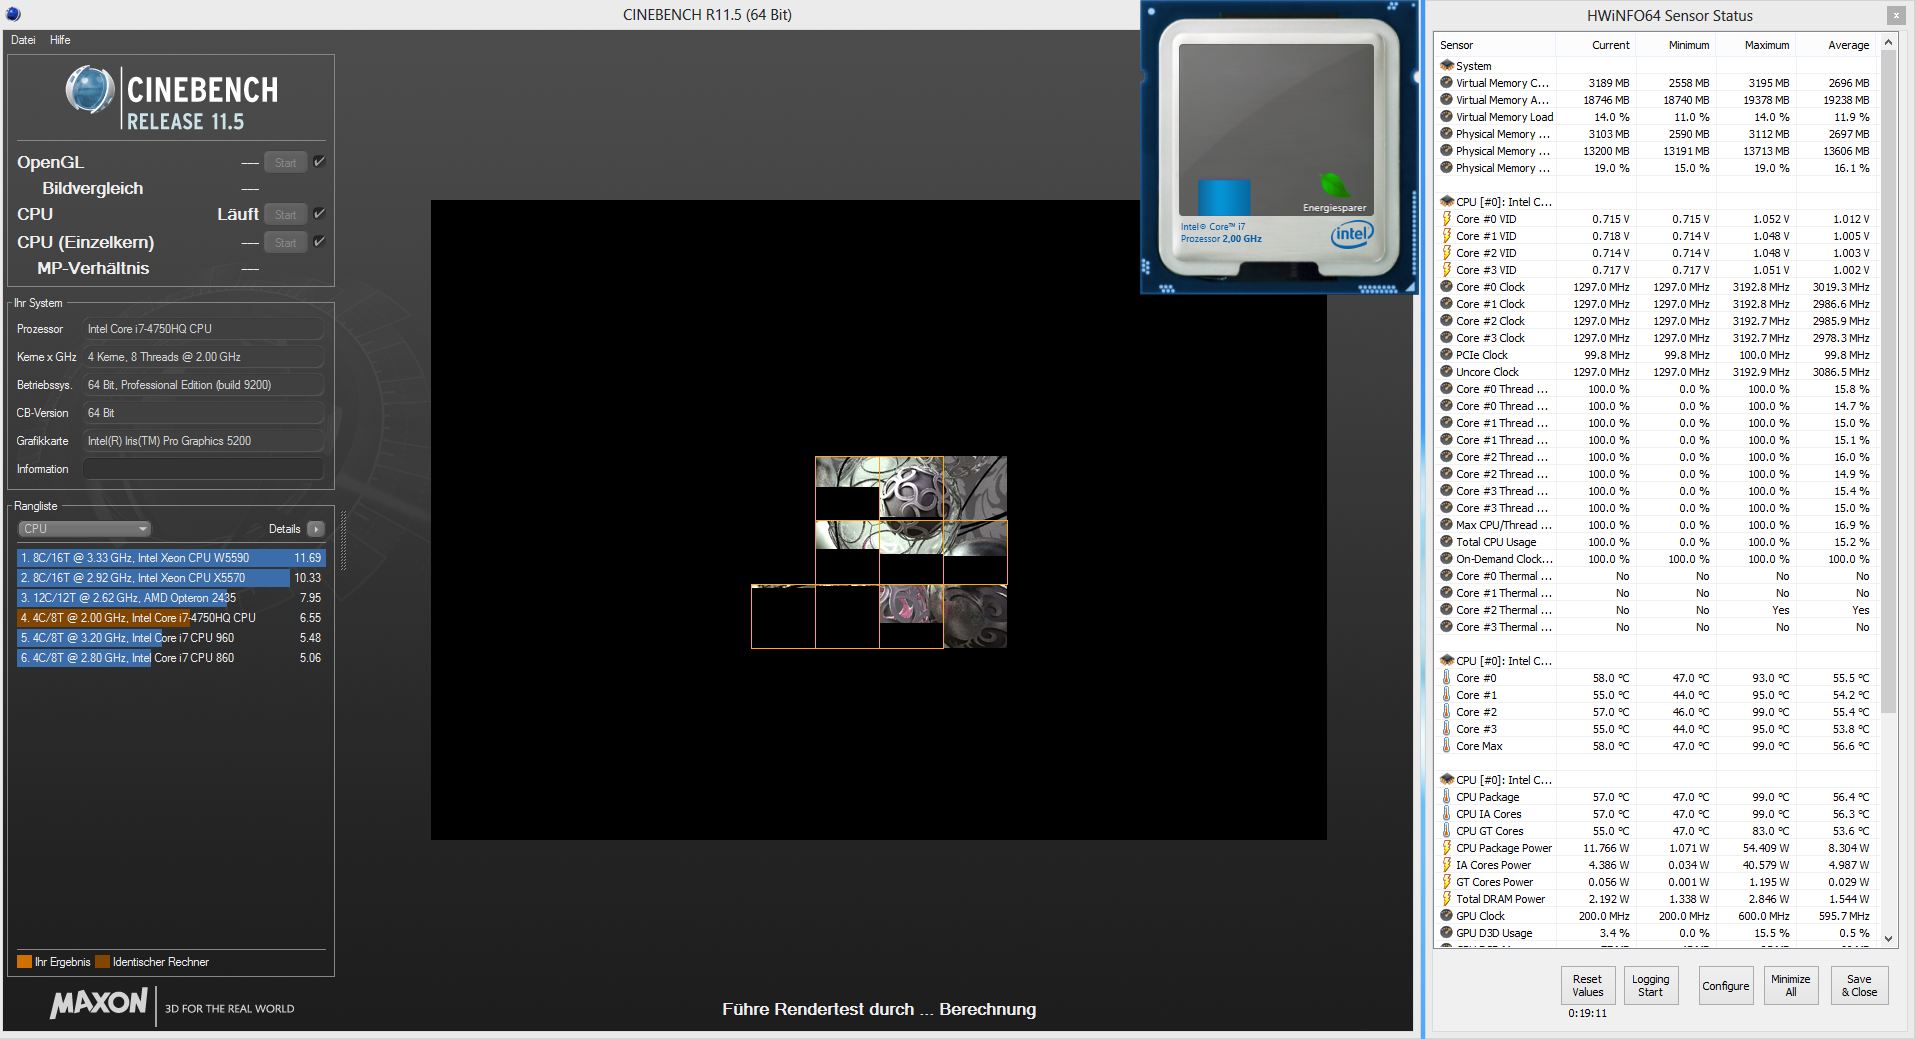Screen dimensions: 1915x1039
Task: Select ranking row Intel Xeon CPU X5570
Action: (170, 578)
